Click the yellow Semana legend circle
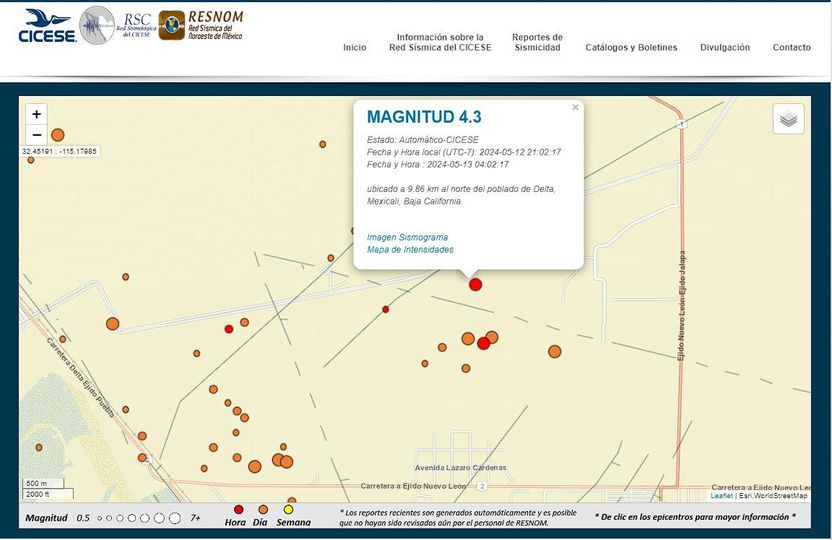The width and height of the screenshot is (832, 540). (289, 509)
